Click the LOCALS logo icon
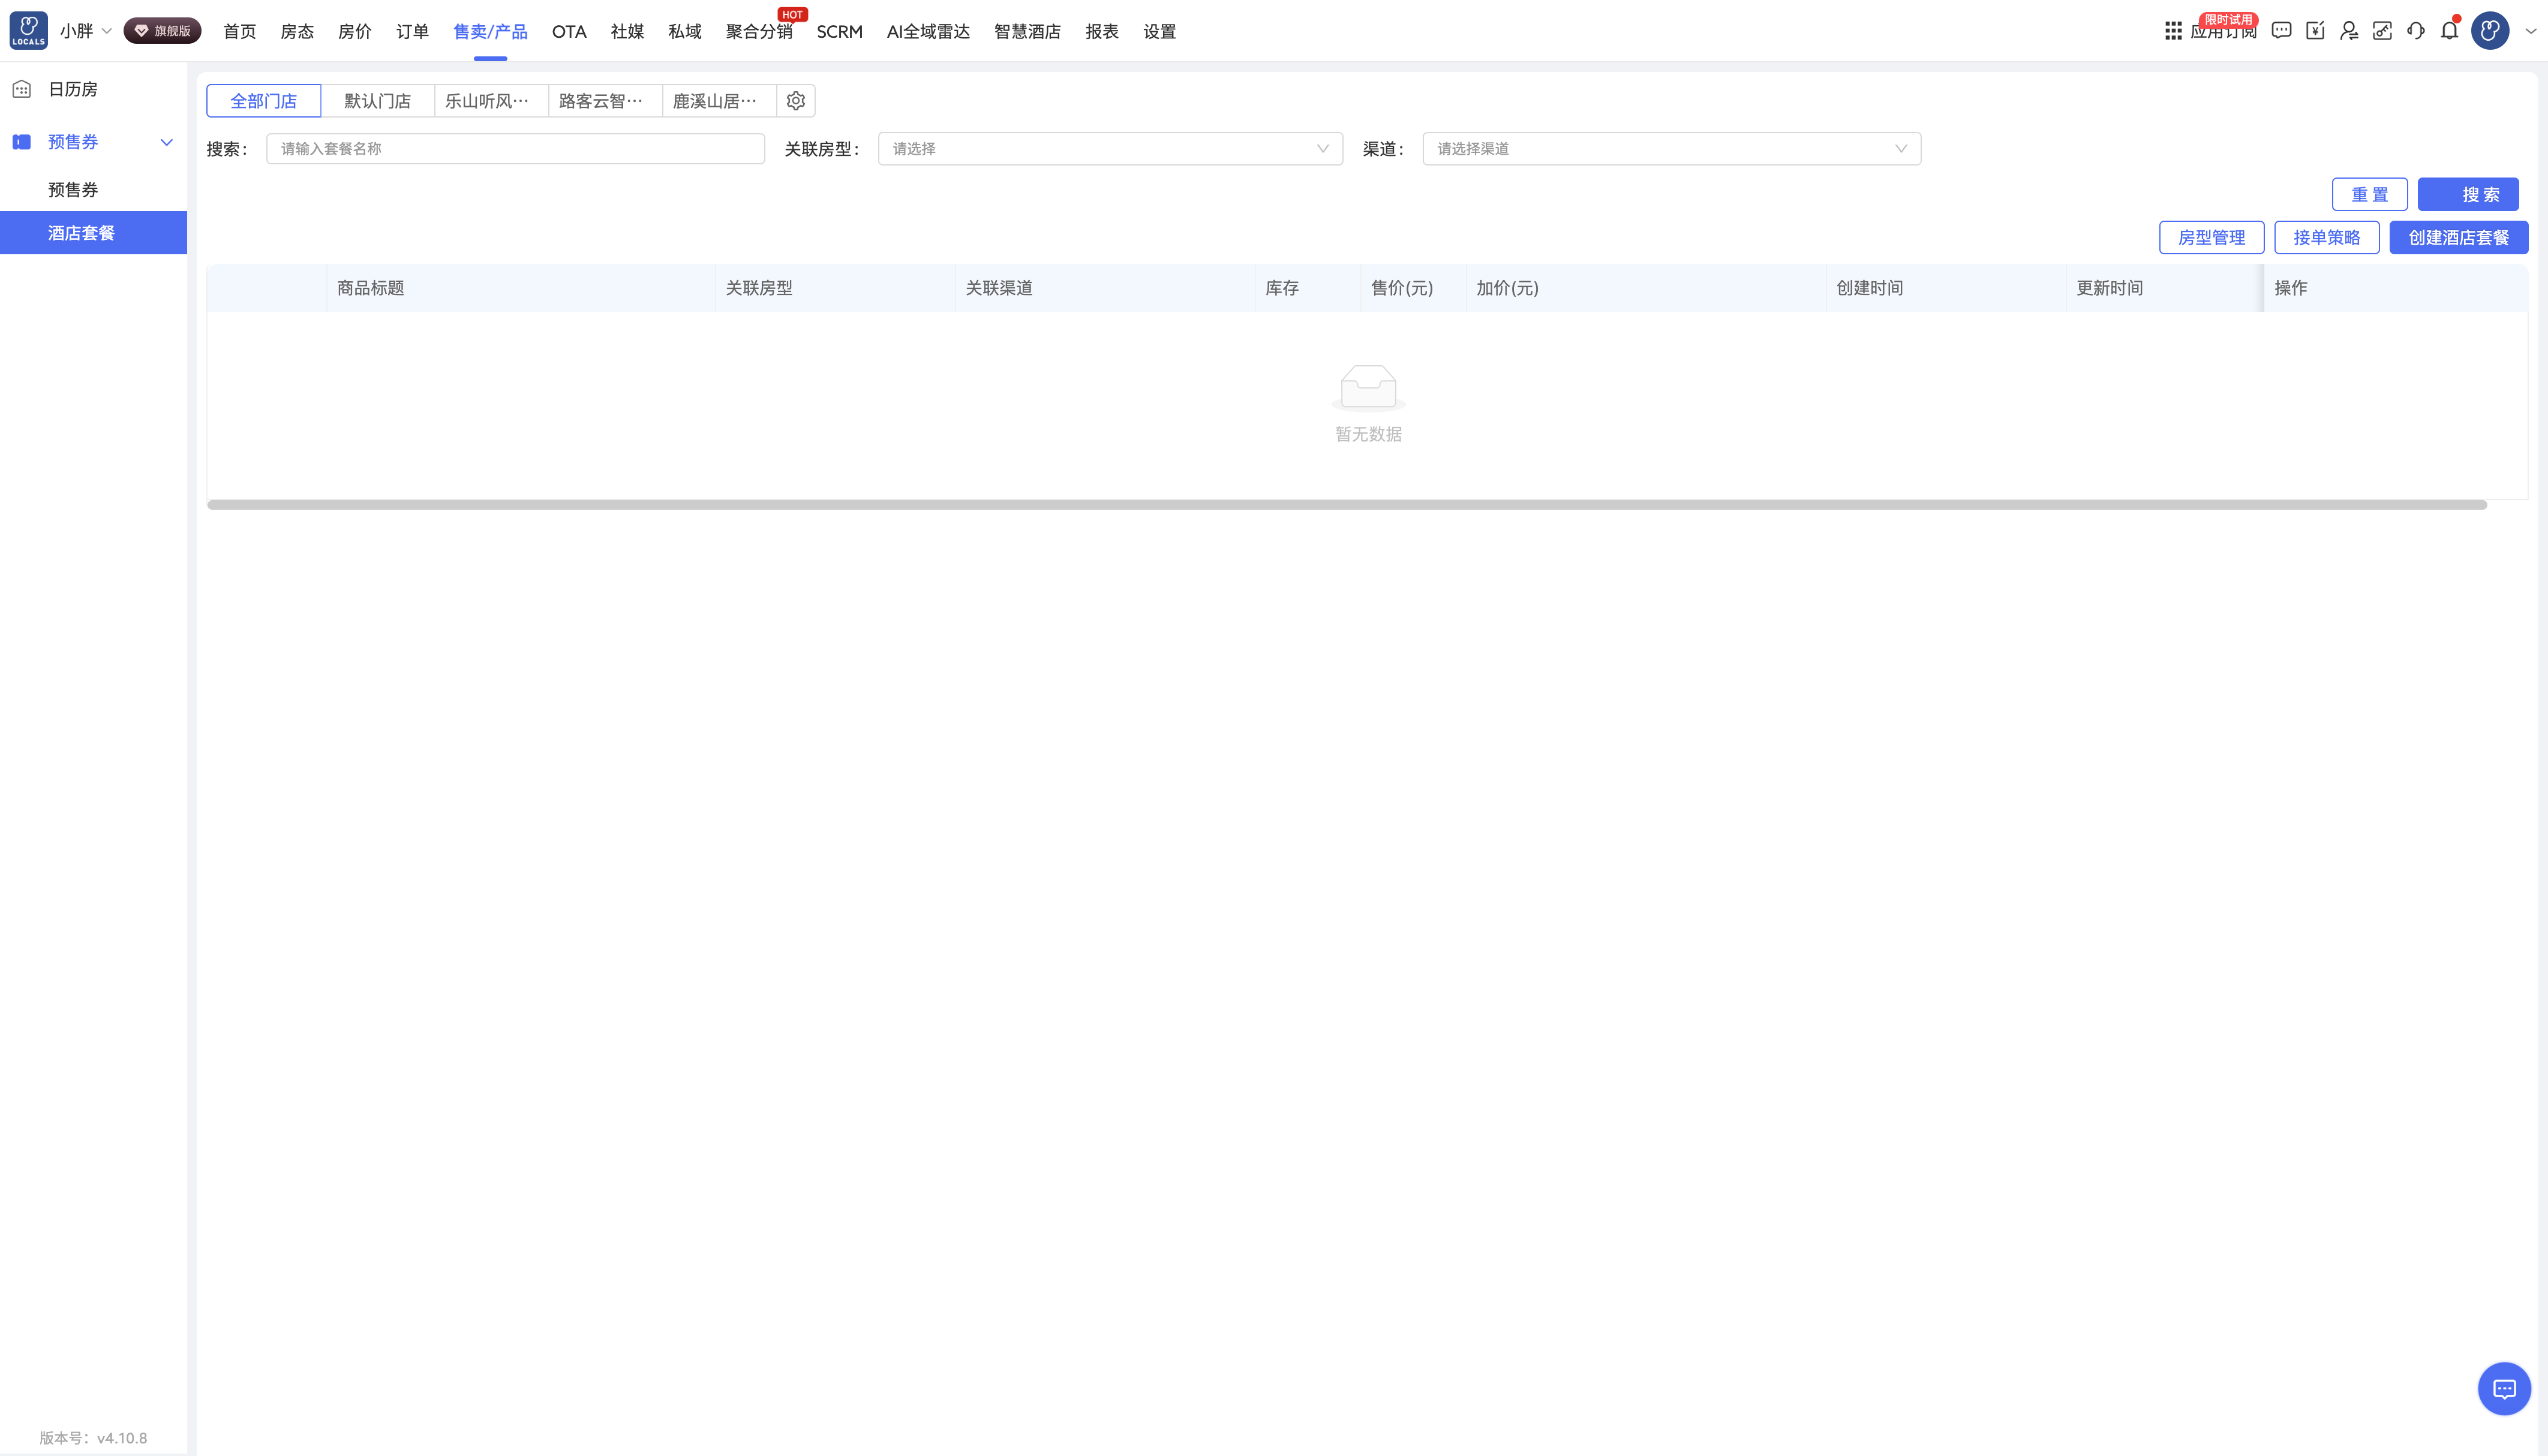The image size is (2548, 1456). coord(28,30)
